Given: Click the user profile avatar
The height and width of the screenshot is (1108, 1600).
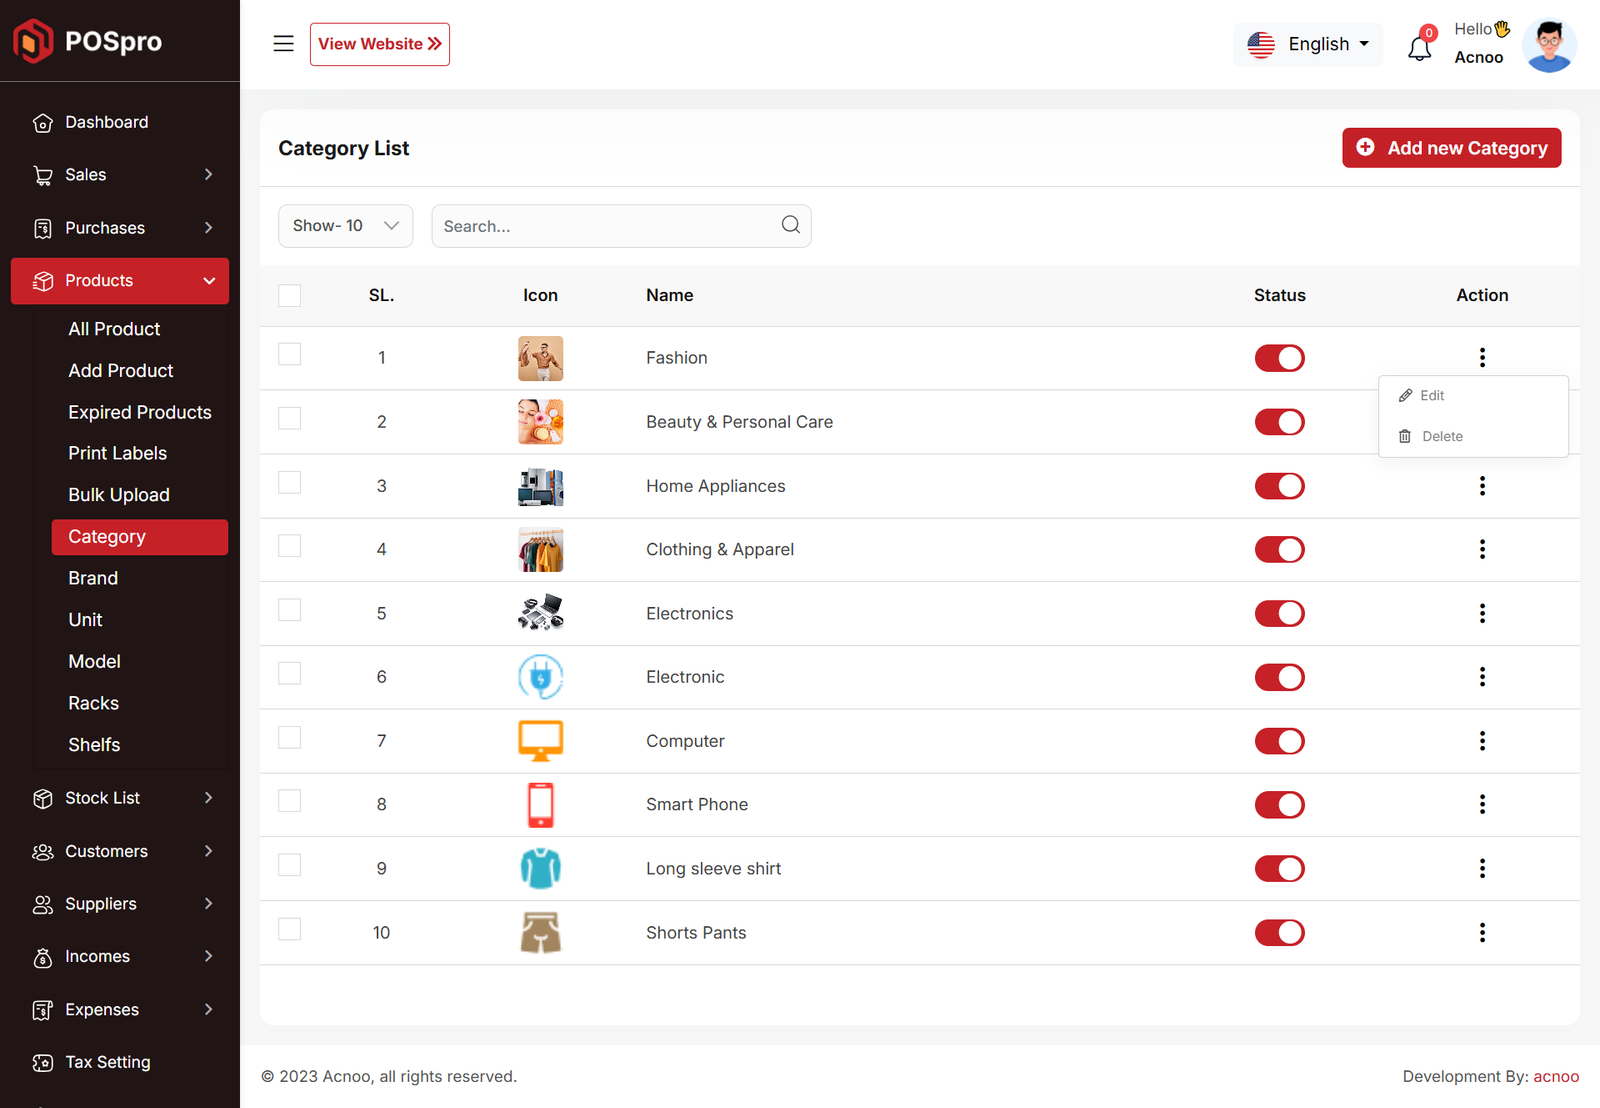Looking at the screenshot, I should (x=1548, y=45).
